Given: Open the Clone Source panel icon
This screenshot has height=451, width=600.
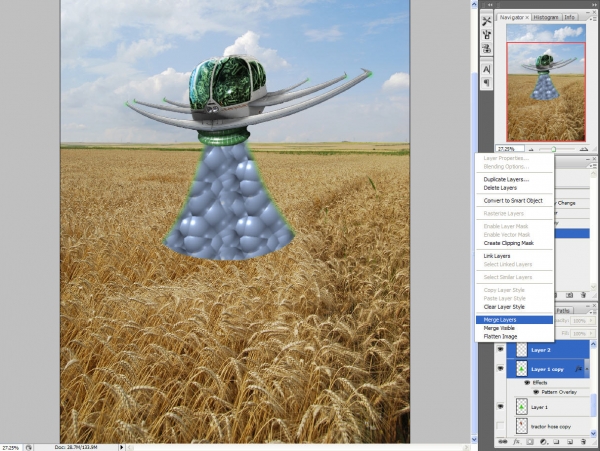Looking at the screenshot, I should [486, 49].
